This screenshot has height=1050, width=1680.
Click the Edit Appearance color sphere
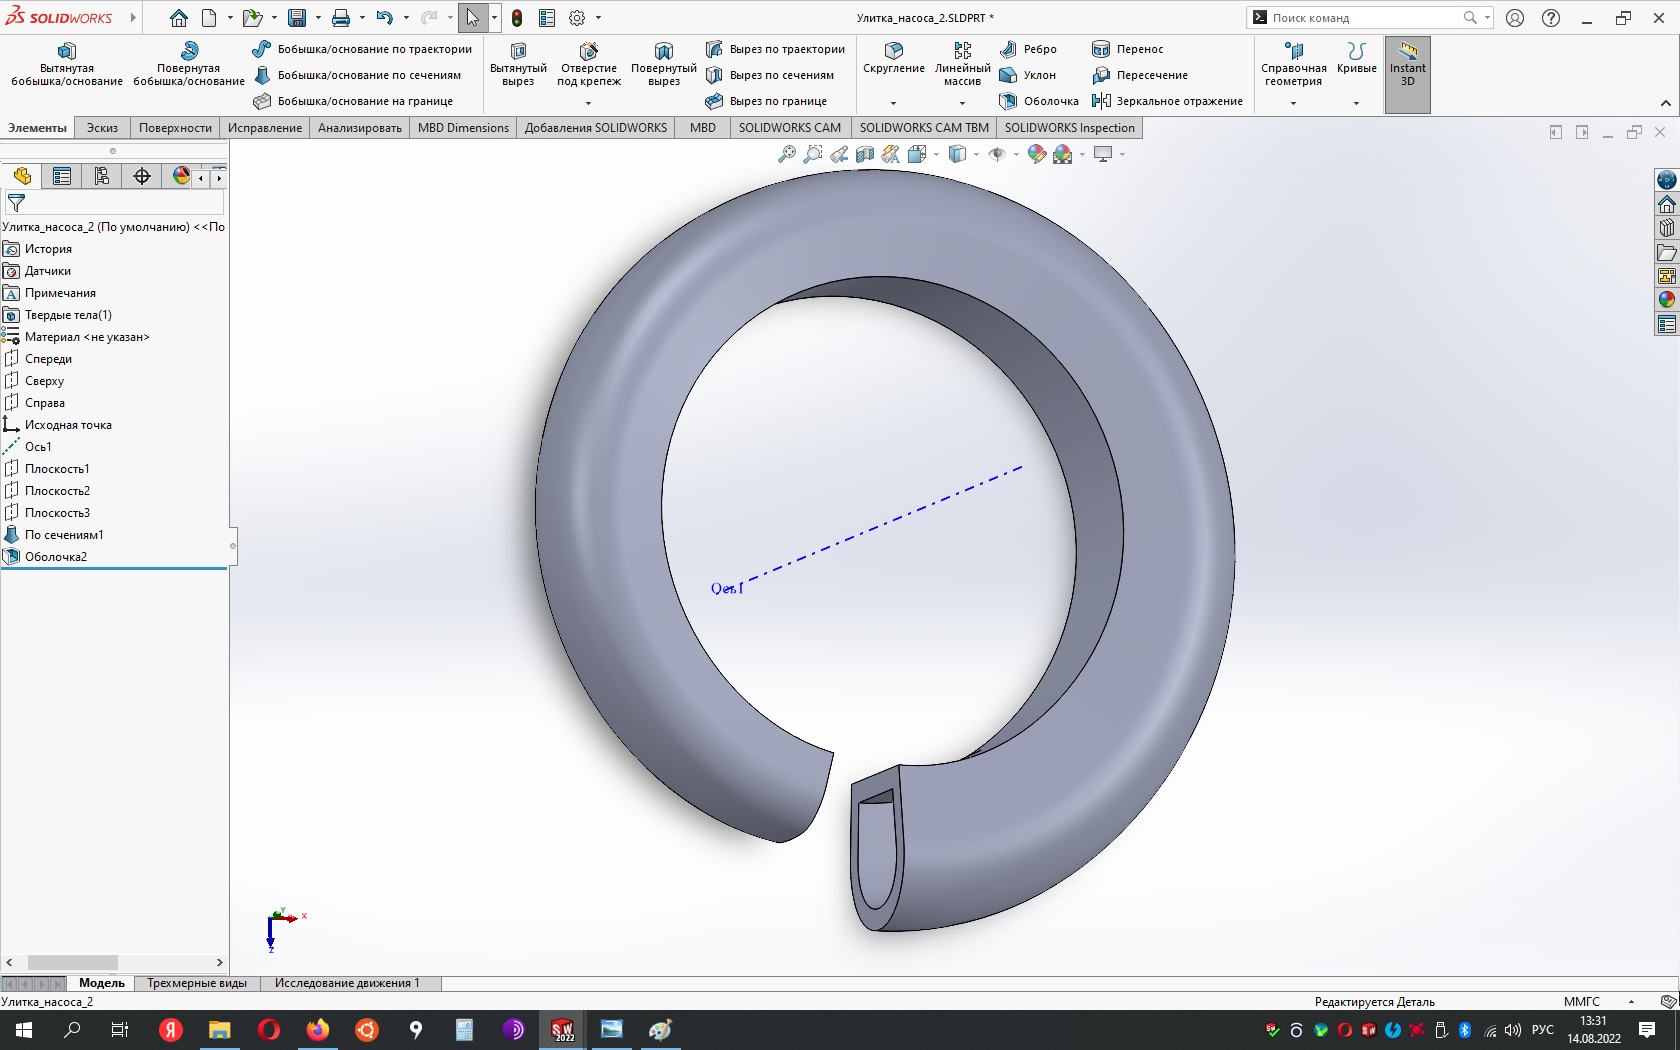[1037, 154]
